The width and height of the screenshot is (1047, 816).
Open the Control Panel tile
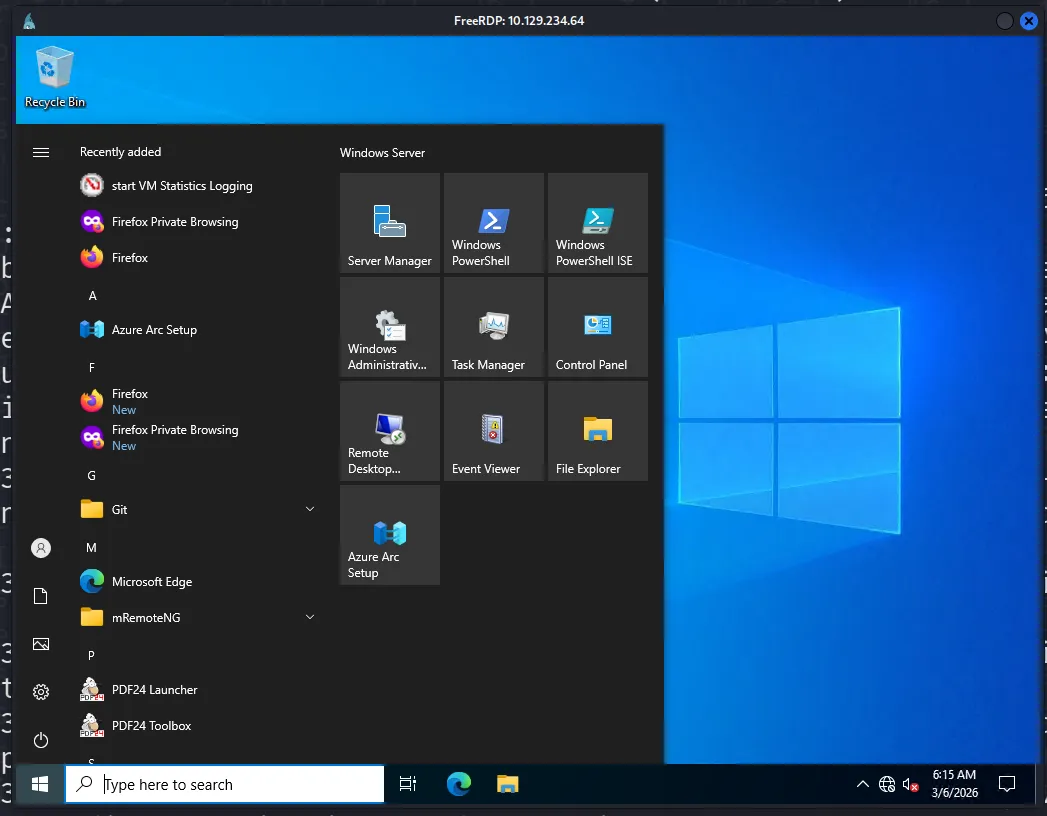[598, 327]
